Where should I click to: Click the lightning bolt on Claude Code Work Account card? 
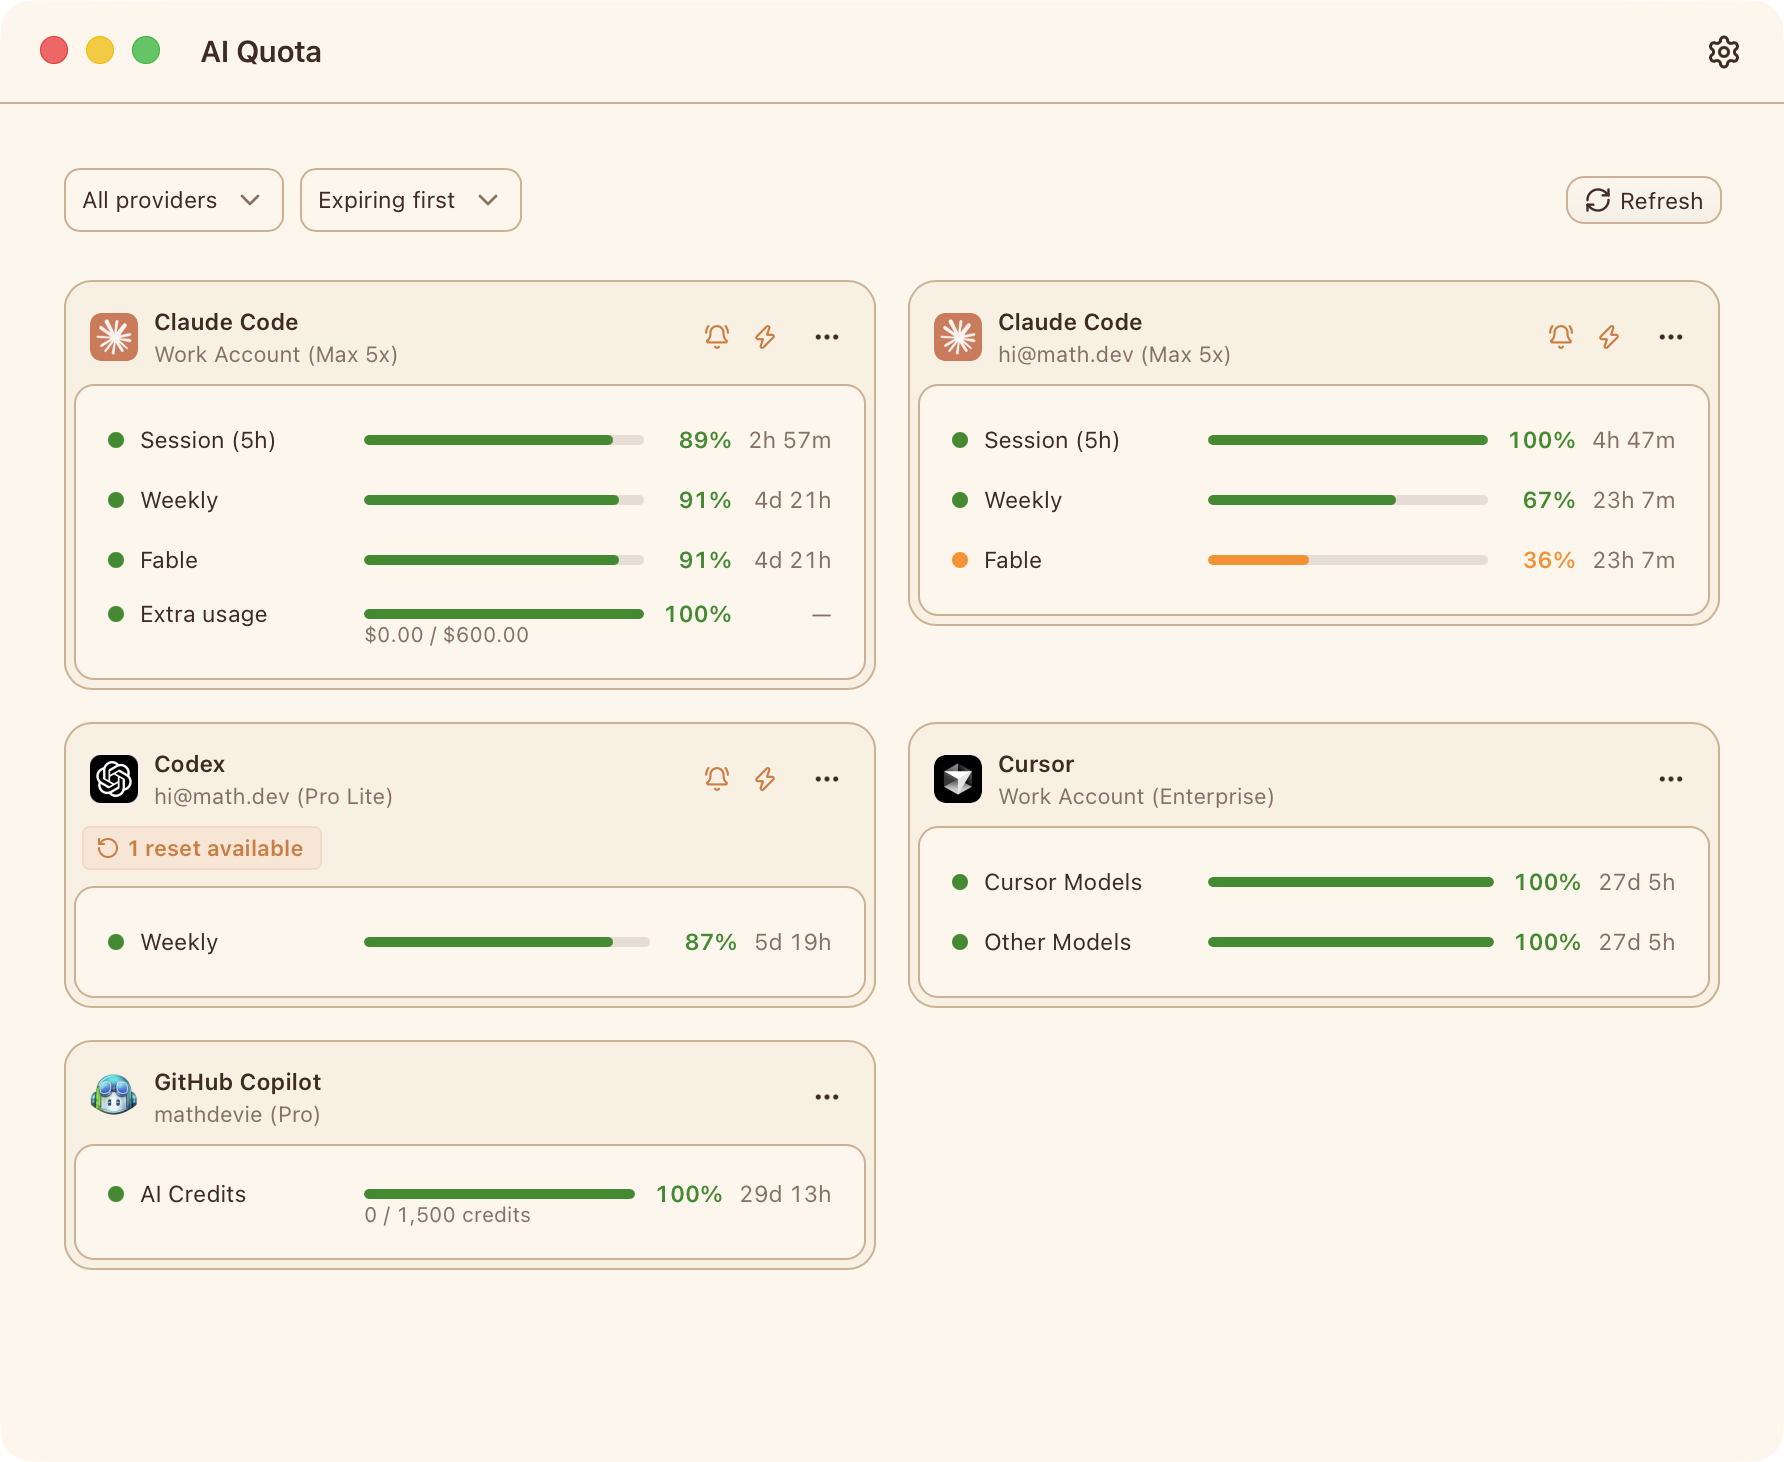click(765, 337)
